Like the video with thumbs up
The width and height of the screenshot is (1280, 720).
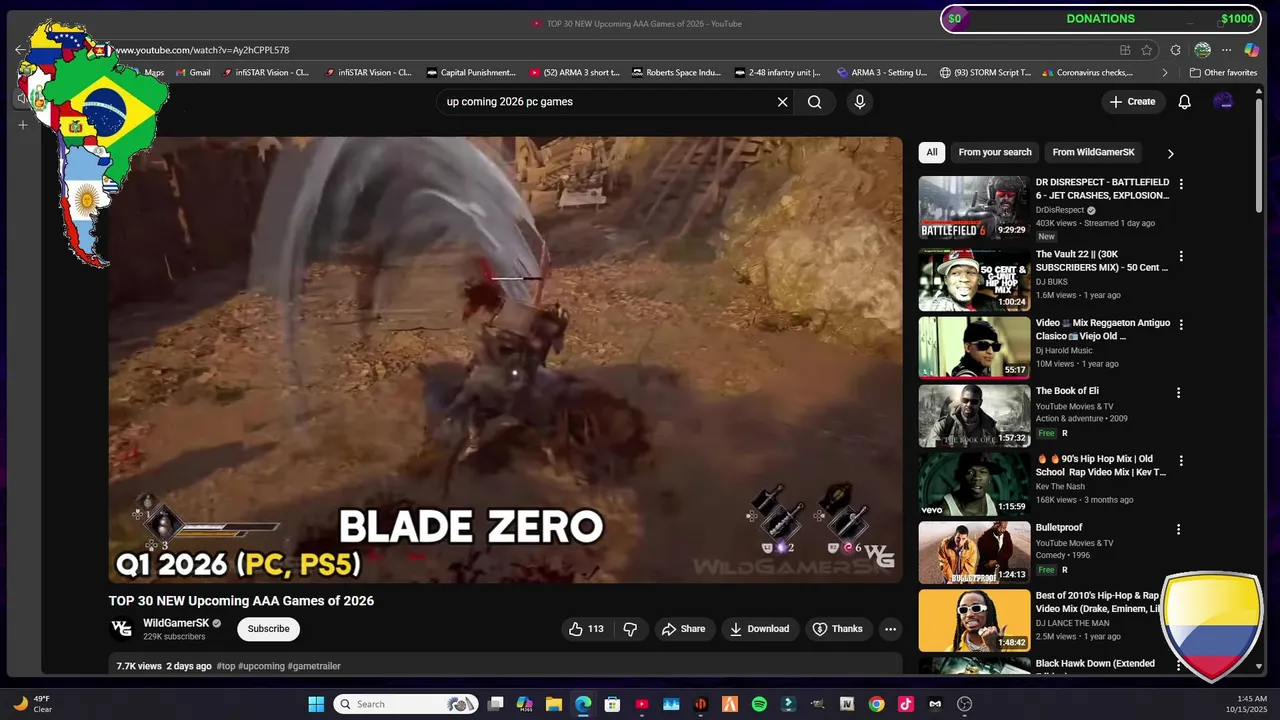tap(587, 629)
